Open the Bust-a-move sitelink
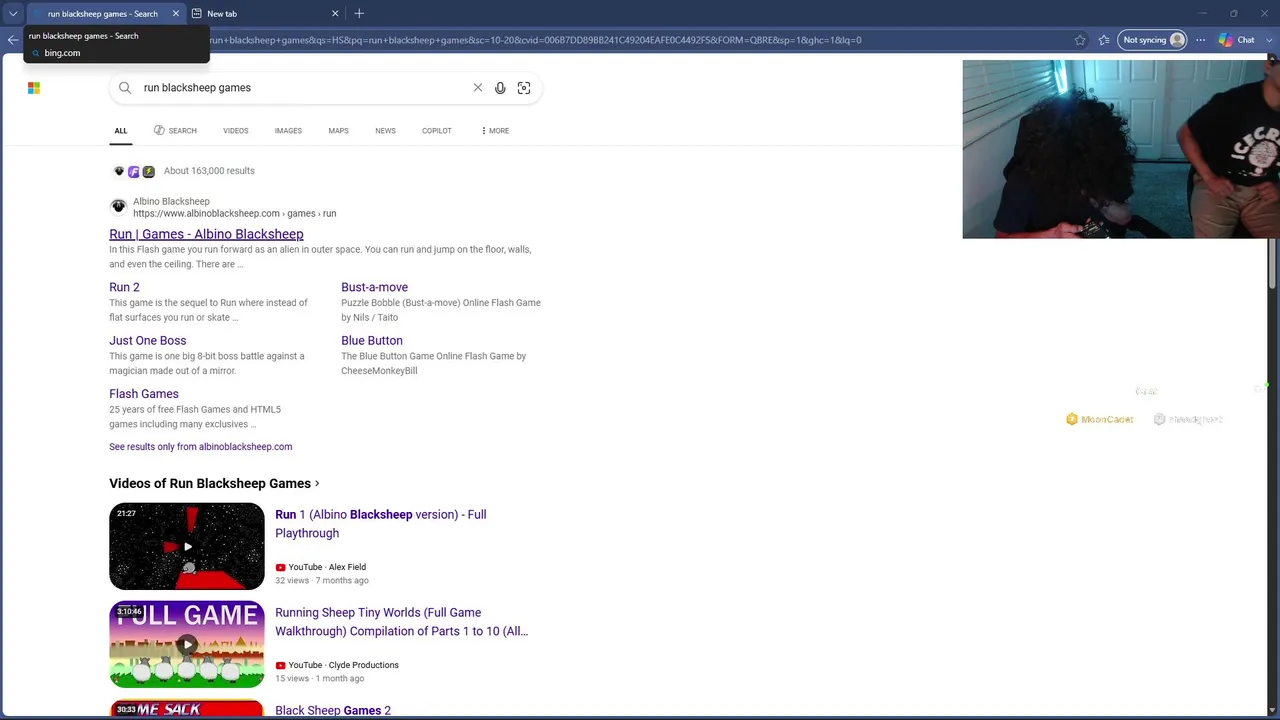The image size is (1280, 720). (374, 287)
